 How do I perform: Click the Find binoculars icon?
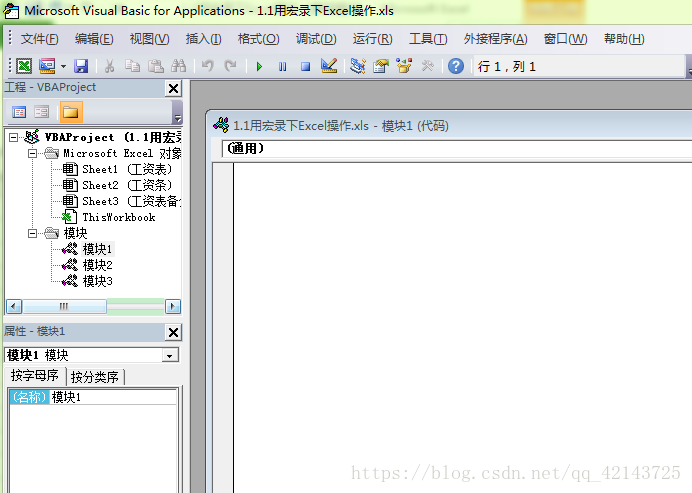coord(178,66)
